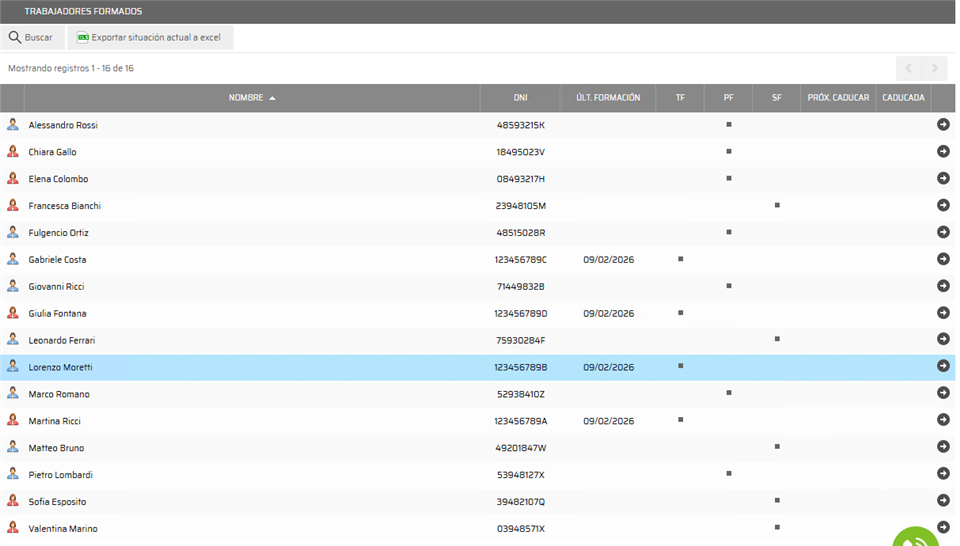Viewport: 960px width, 546px height.
Task: Click the user icon beside Valentina Marino
Action: [12, 527]
